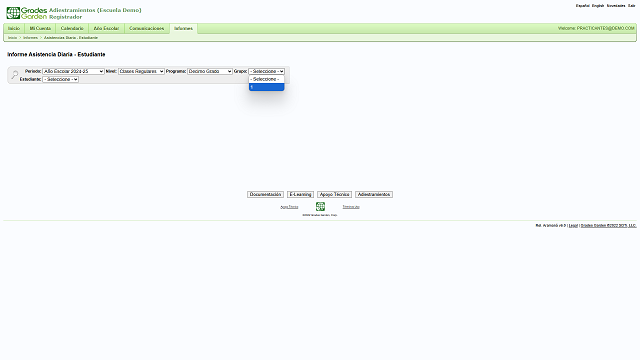Open the Calendario tab
The width and height of the screenshot is (640, 360).
[x=72, y=28]
